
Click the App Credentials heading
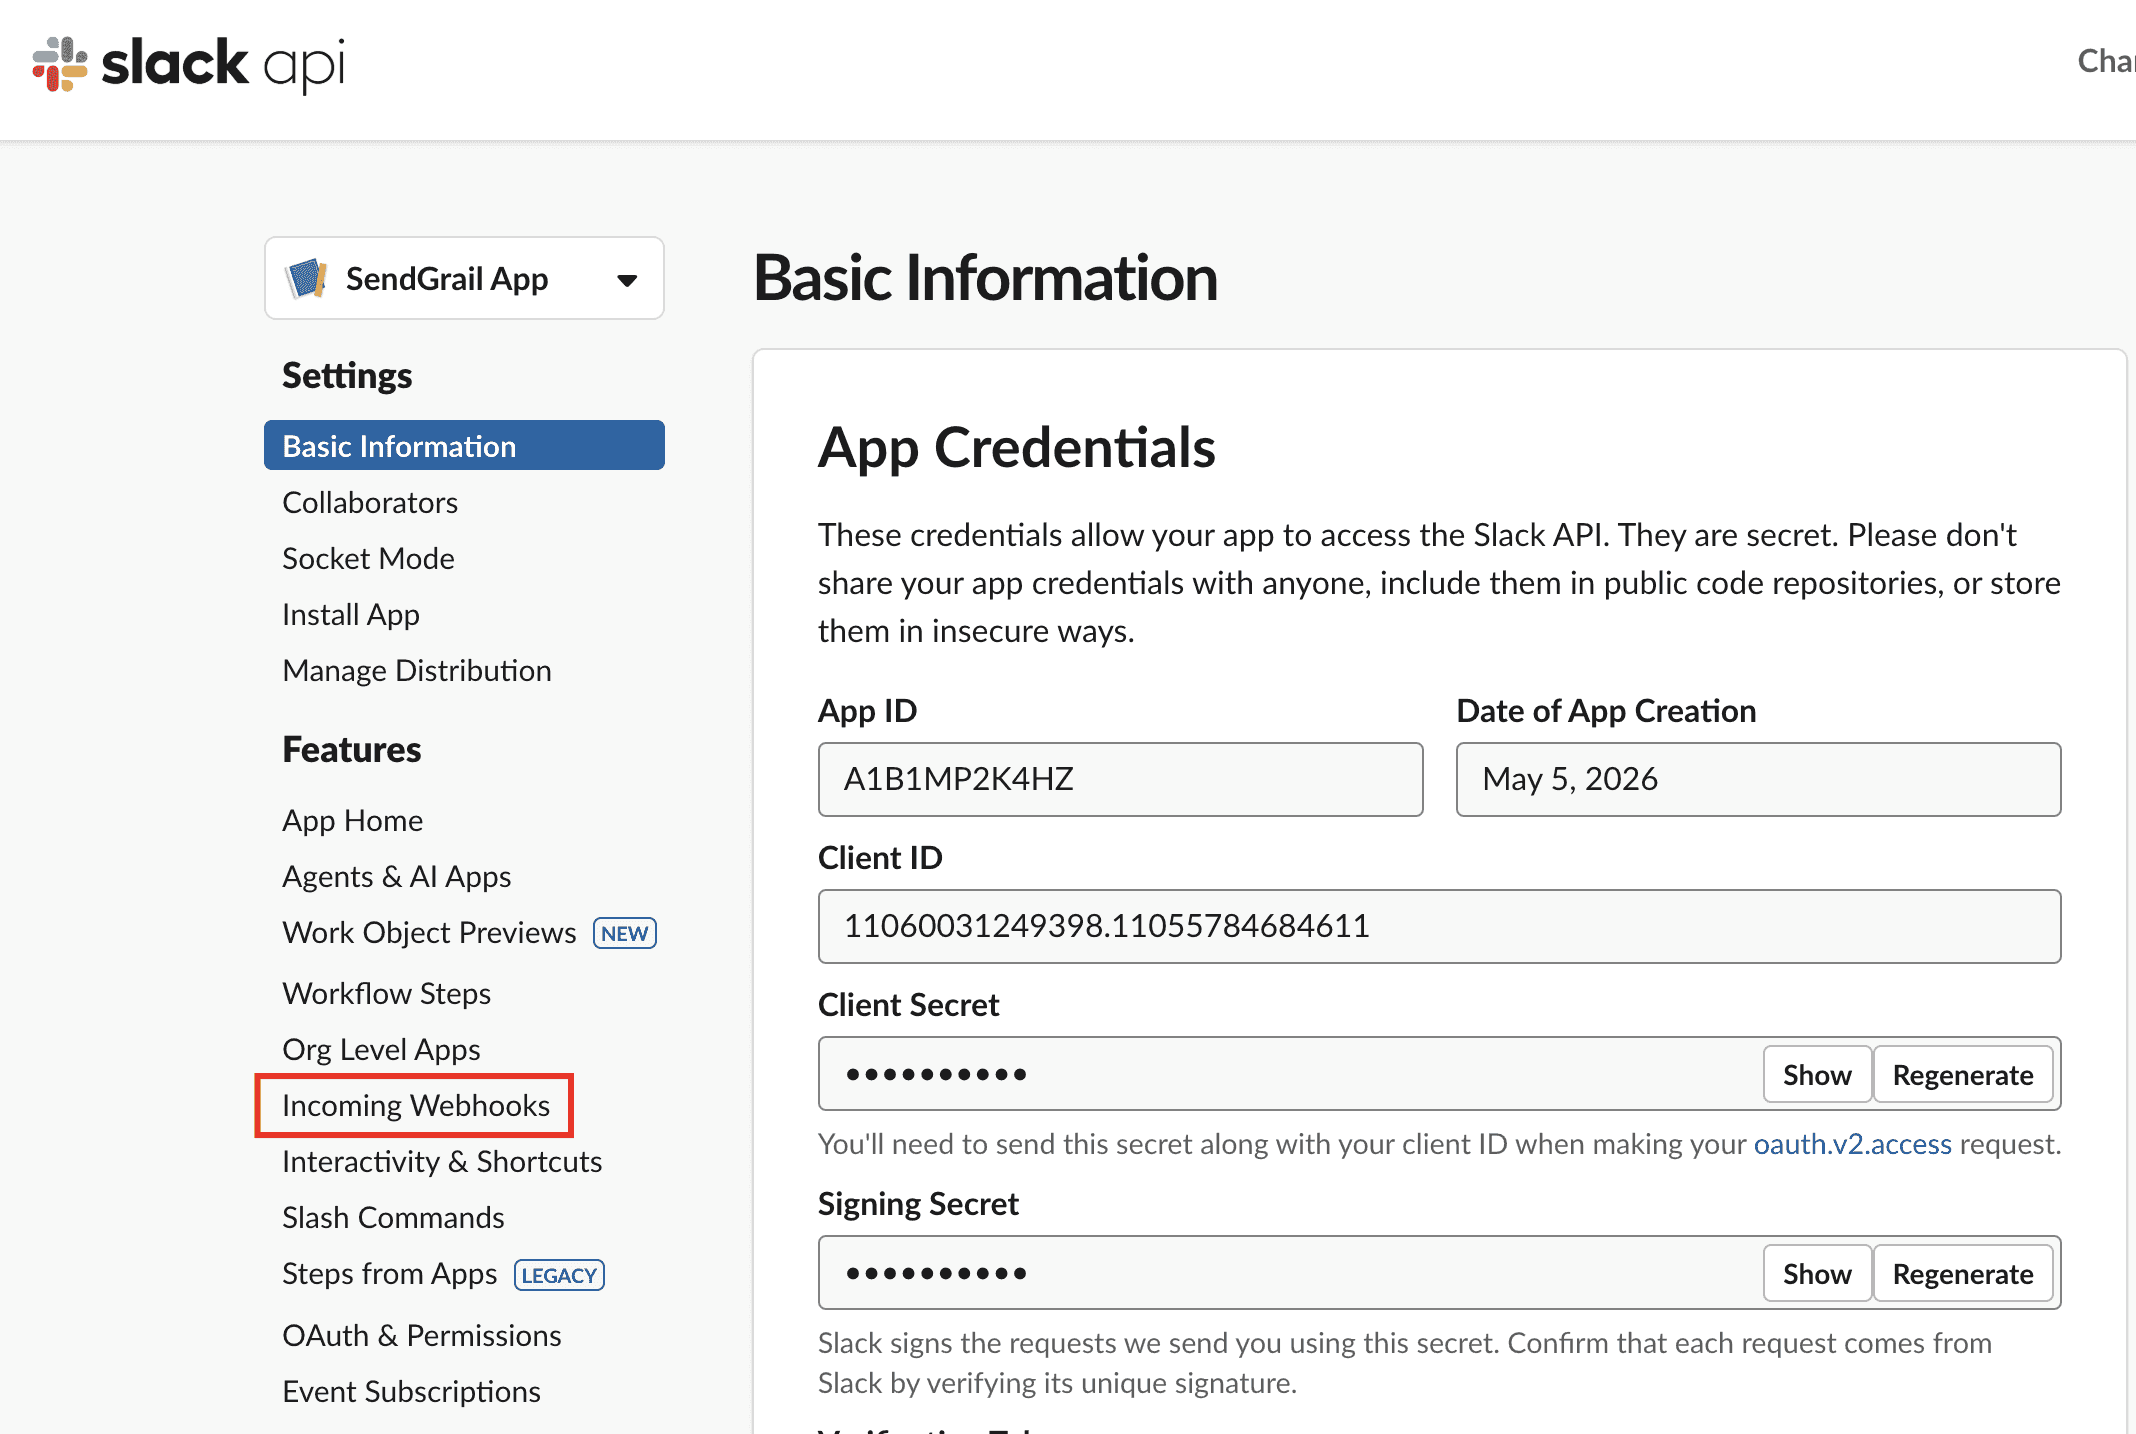coord(1016,447)
